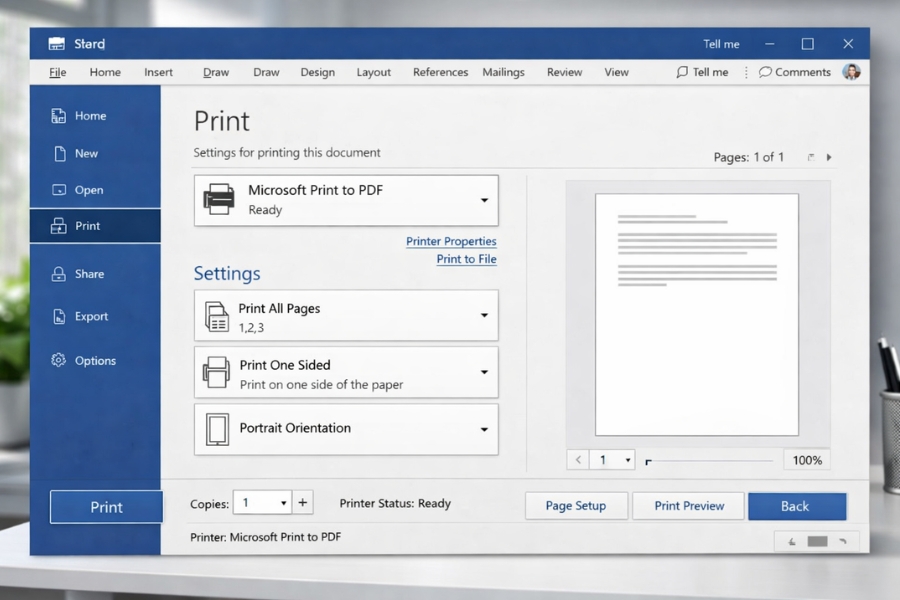This screenshot has width=900, height=600.
Task: Click the Print Preview button
Action: 688,505
